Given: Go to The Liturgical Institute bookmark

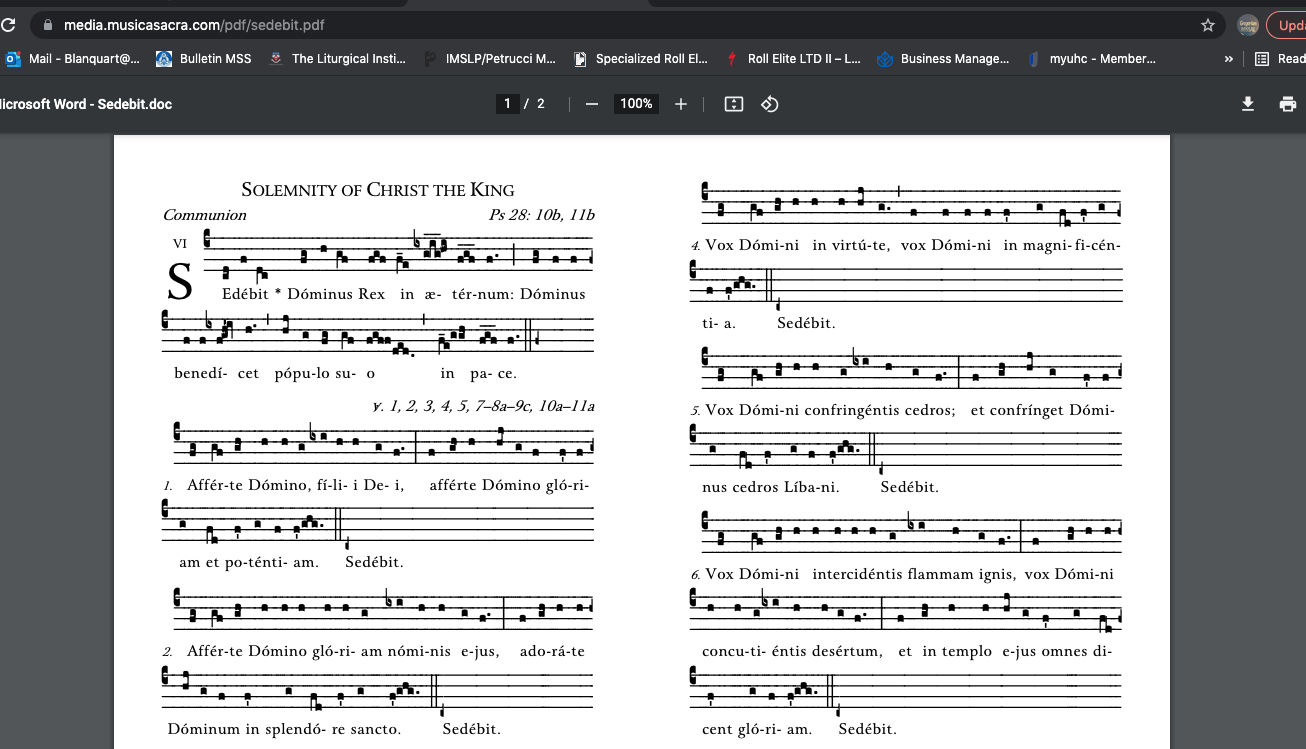Looking at the screenshot, I should pos(338,59).
